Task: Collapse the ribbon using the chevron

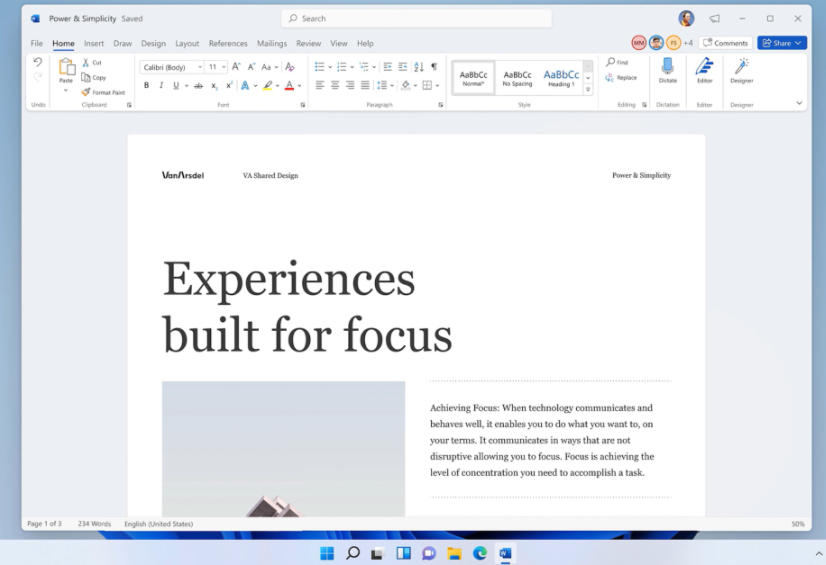Action: click(x=799, y=103)
